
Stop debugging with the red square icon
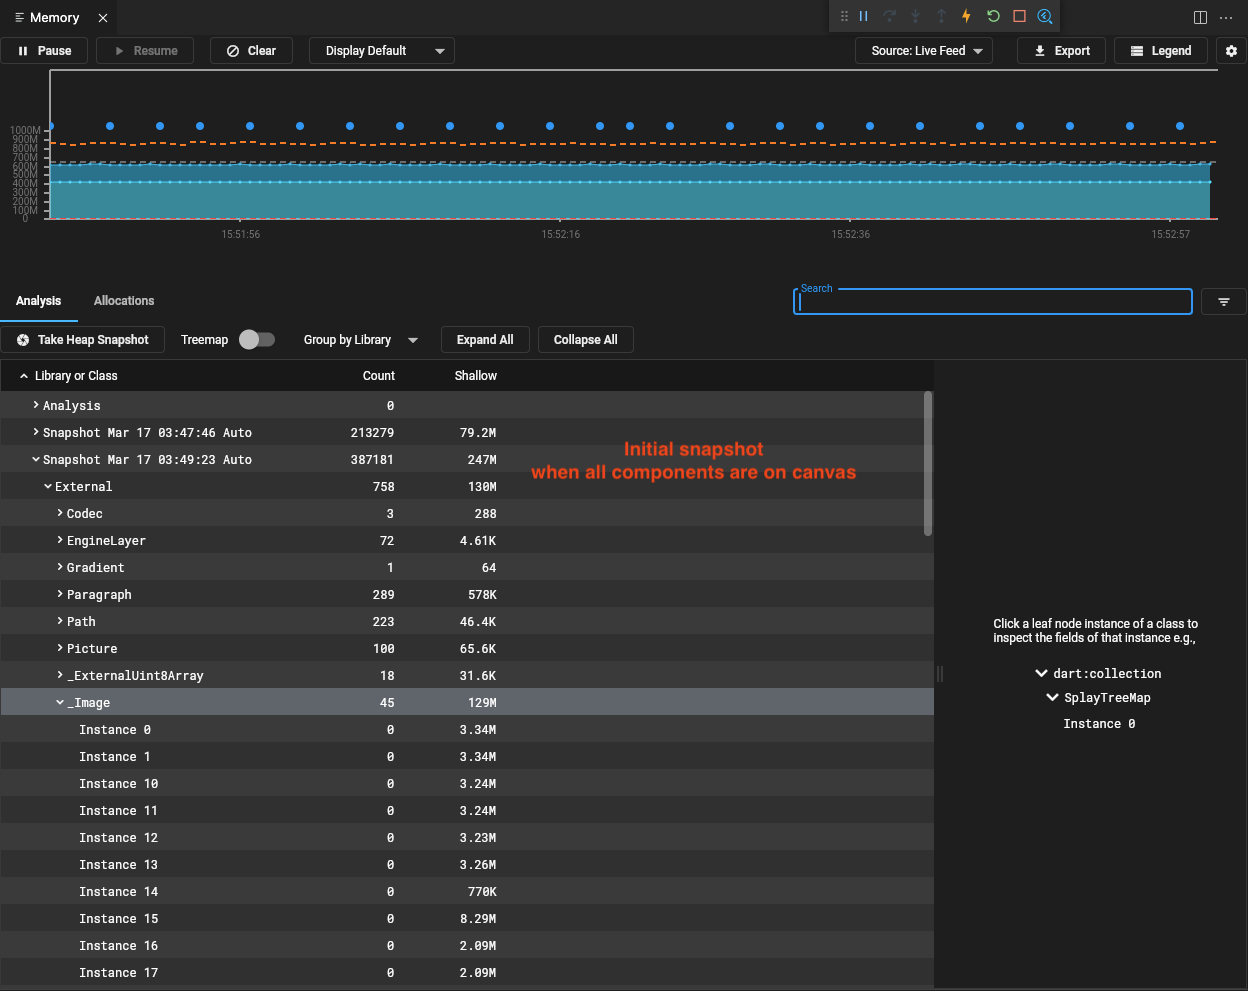(x=1019, y=16)
